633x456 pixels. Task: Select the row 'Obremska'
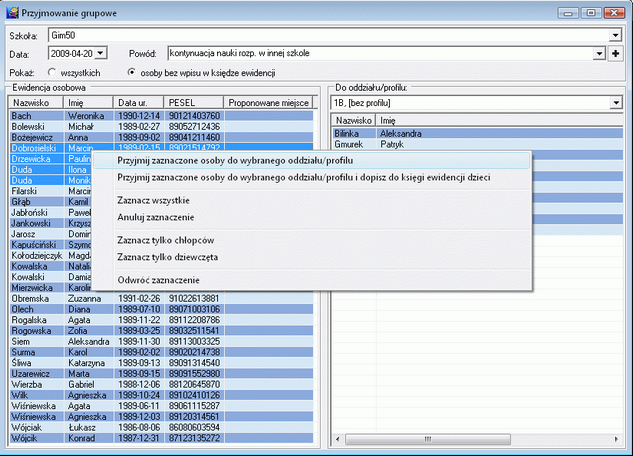tap(161, 299)
